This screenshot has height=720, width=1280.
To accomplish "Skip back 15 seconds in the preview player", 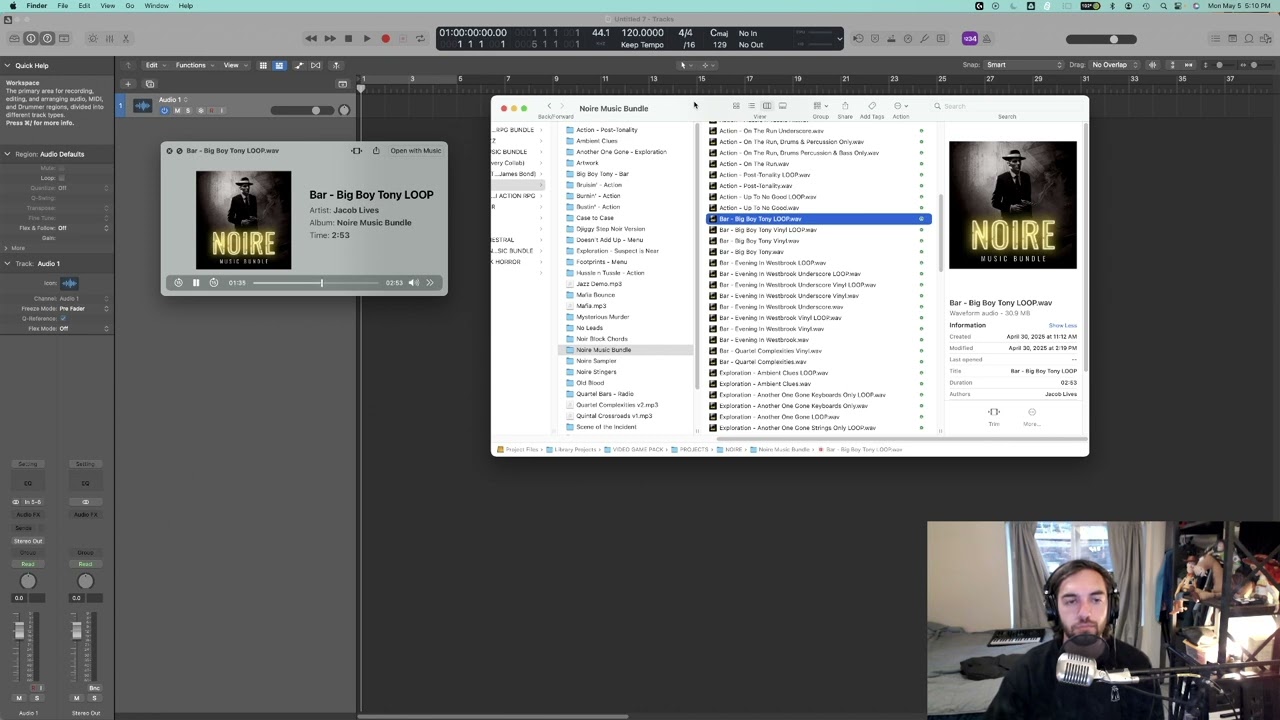I will click(178, 283).
